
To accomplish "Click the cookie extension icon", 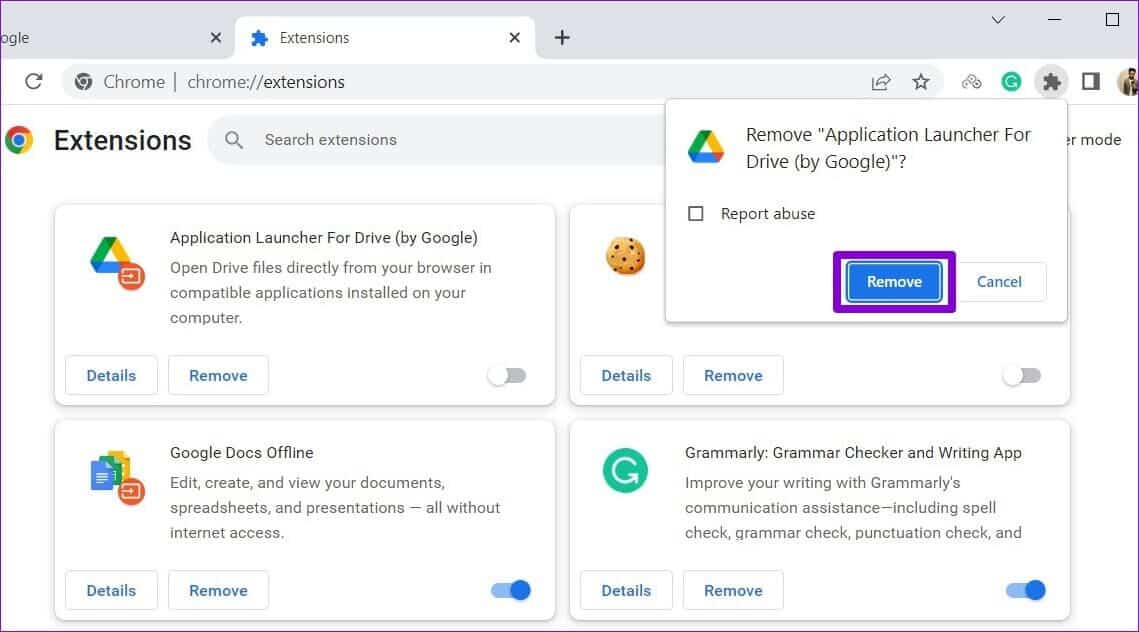I will (625, 256).
